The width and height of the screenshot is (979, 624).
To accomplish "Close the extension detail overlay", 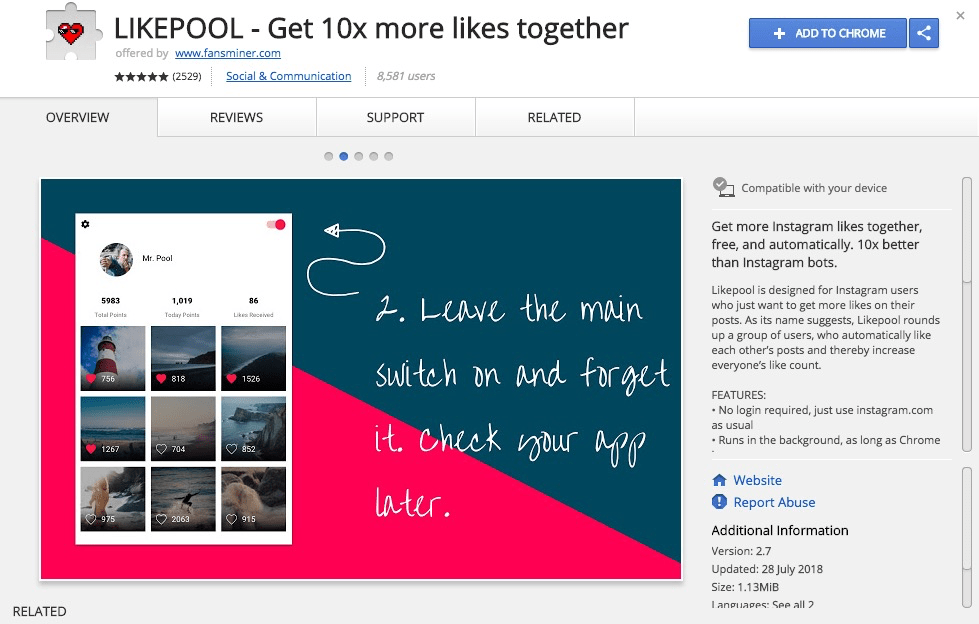I will pos(960,16).
